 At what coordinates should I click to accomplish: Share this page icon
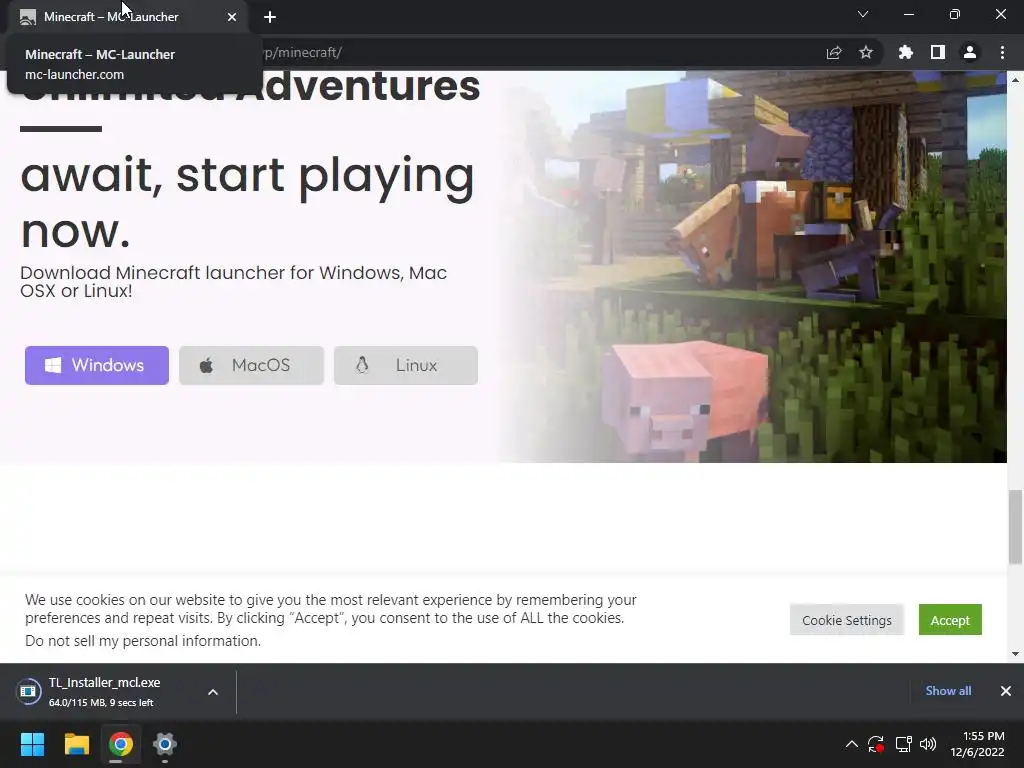click(x=834, y=52)
